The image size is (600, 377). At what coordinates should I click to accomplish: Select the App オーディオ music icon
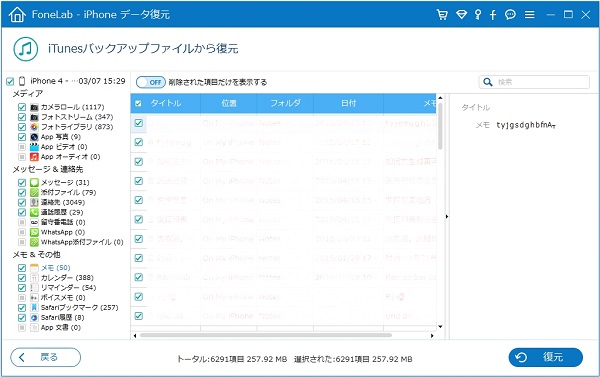click(x=34, y=157)
